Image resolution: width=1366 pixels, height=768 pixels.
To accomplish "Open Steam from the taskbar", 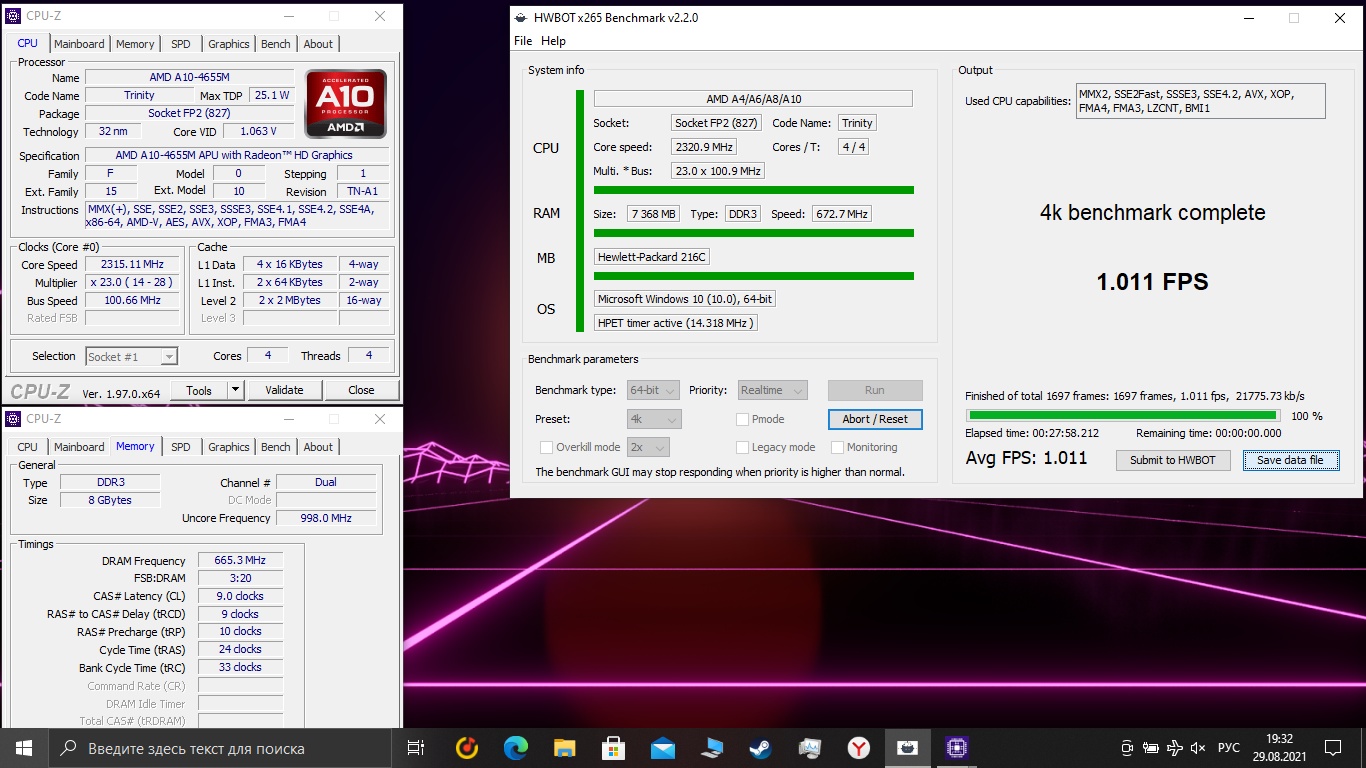I will coord(761,748).
